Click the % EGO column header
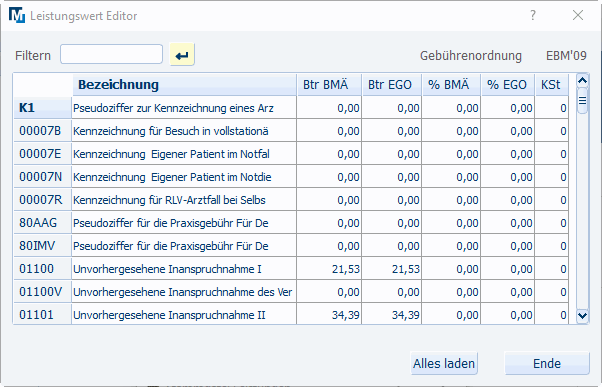This screenshot has height=387, width=602. tap(508, 84)
